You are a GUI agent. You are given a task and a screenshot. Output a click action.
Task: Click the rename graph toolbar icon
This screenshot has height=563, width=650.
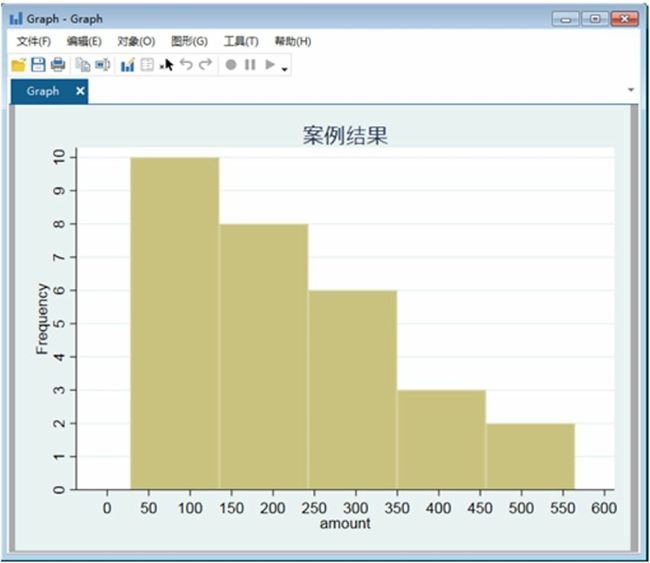point(103,65)
